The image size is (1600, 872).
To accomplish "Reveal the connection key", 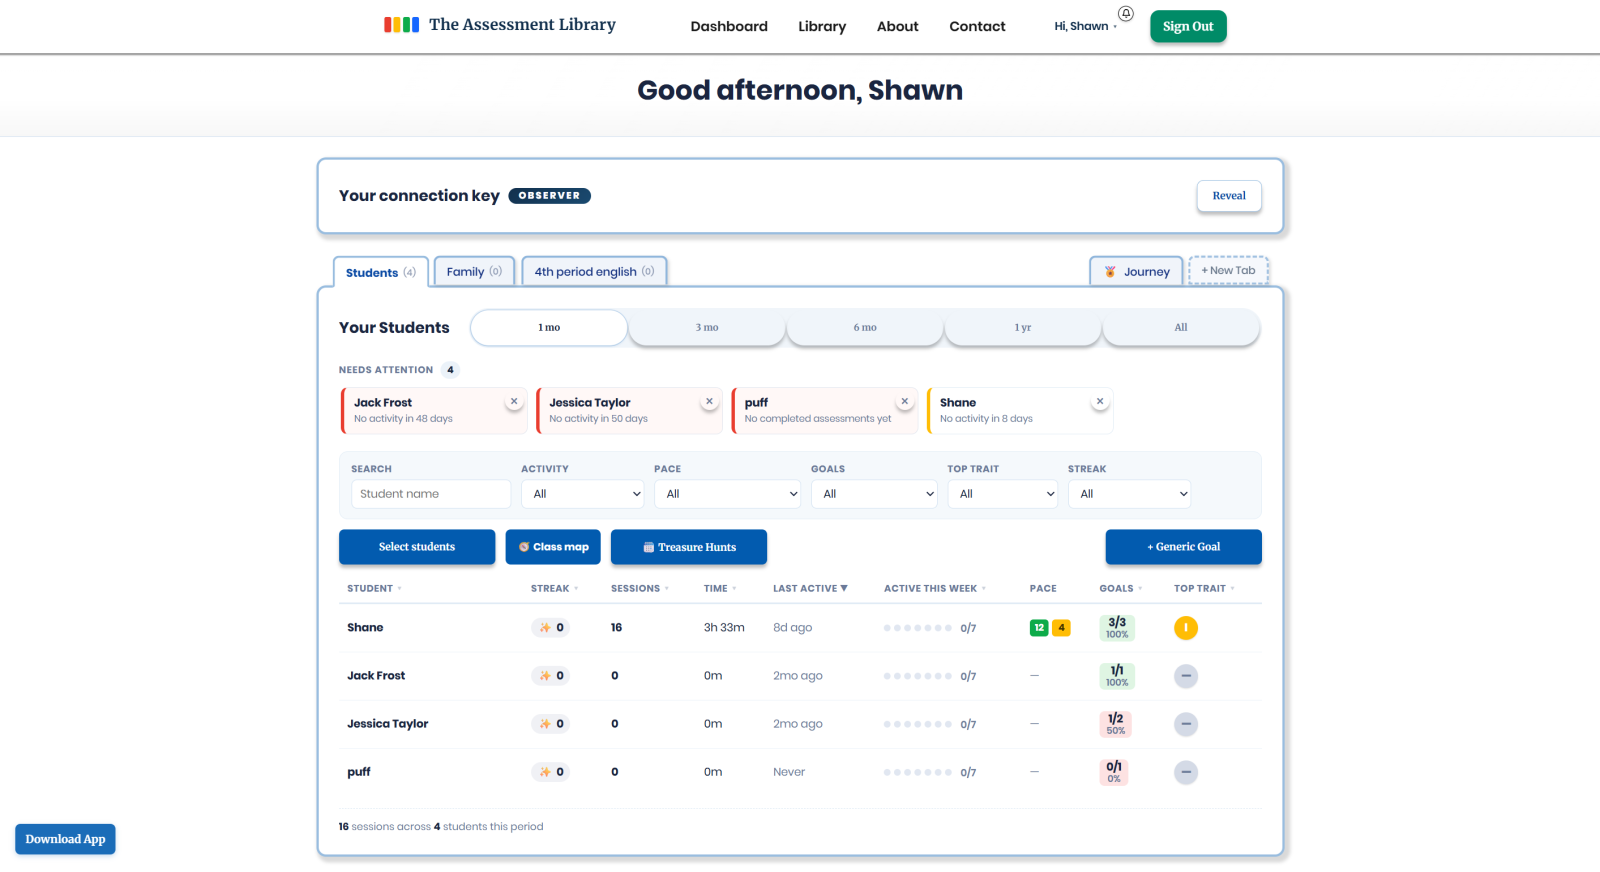I will (x=1229, y=196).
